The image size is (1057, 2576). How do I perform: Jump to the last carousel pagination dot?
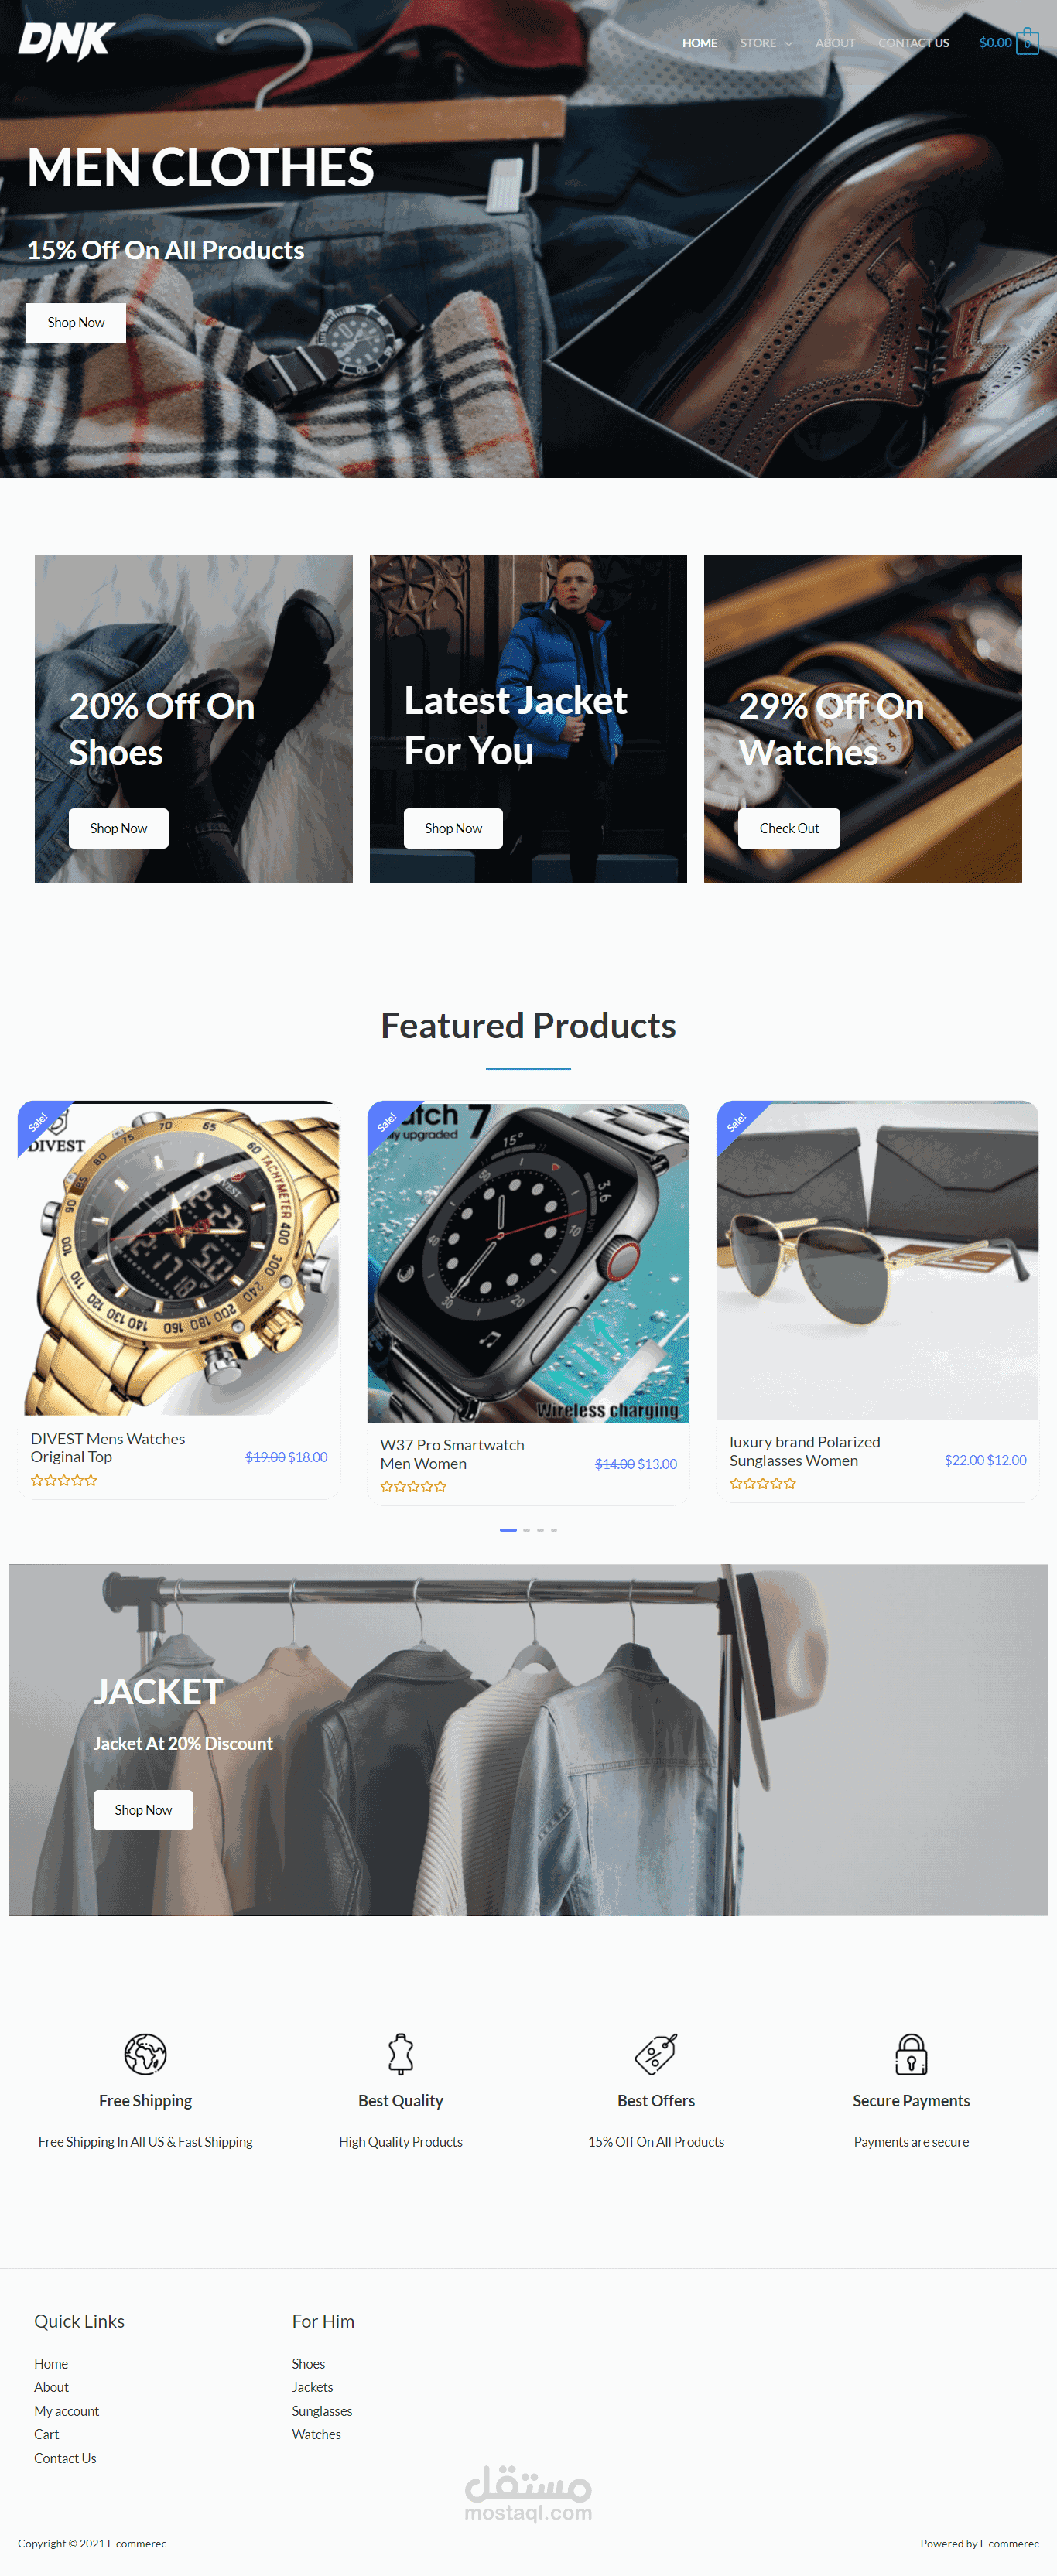(554, 1530)
